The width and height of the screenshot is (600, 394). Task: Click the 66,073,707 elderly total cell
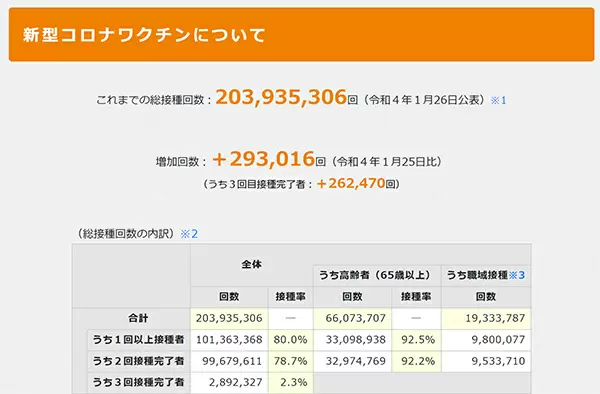coord(352,318)
